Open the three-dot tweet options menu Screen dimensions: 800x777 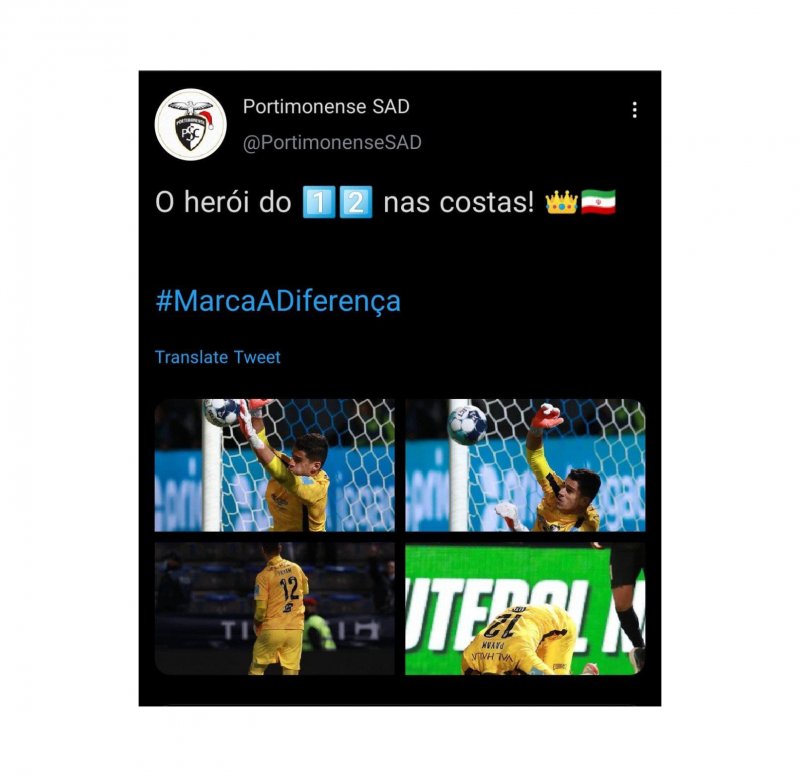click(x=634, y=110)
